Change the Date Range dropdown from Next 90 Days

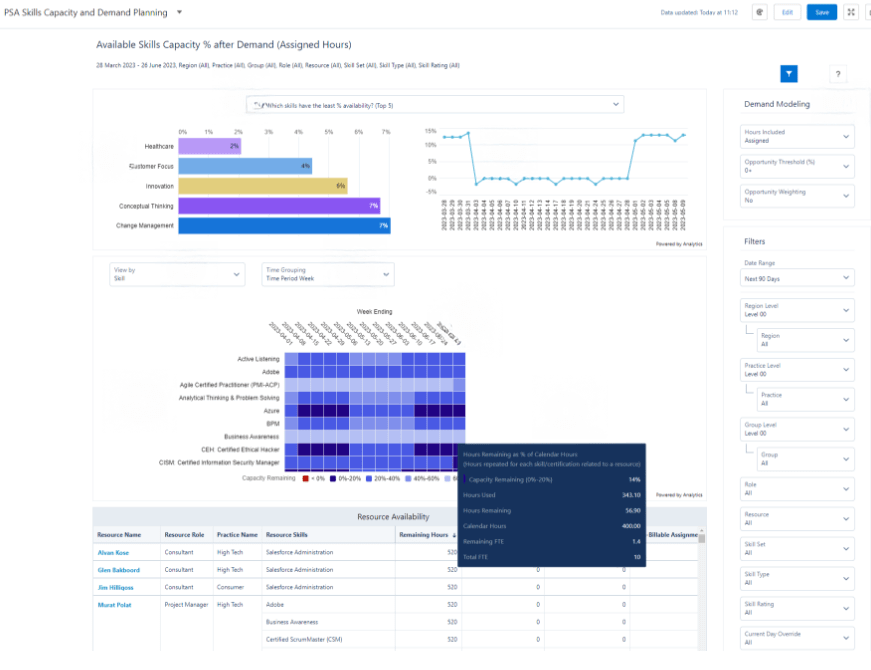[797, 277]
